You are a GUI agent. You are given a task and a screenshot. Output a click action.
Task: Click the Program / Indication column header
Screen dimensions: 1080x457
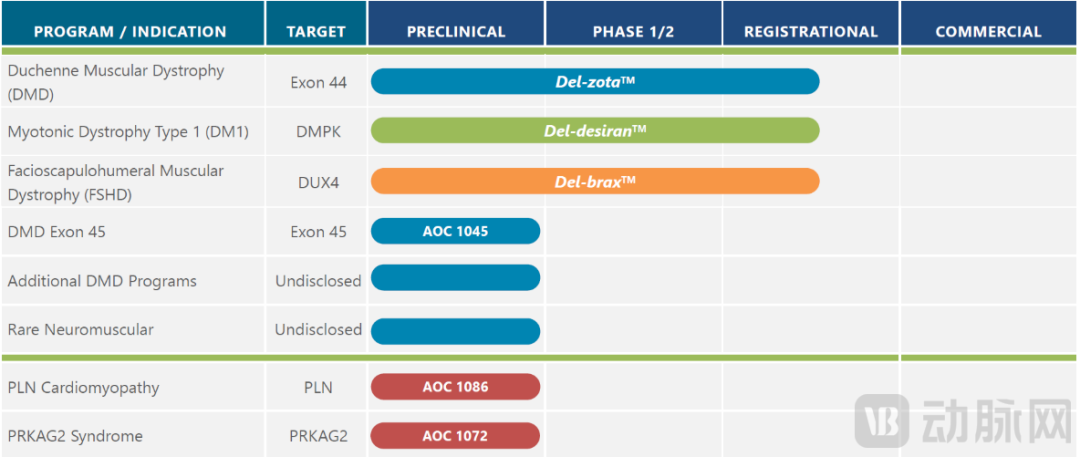point(130,31)
